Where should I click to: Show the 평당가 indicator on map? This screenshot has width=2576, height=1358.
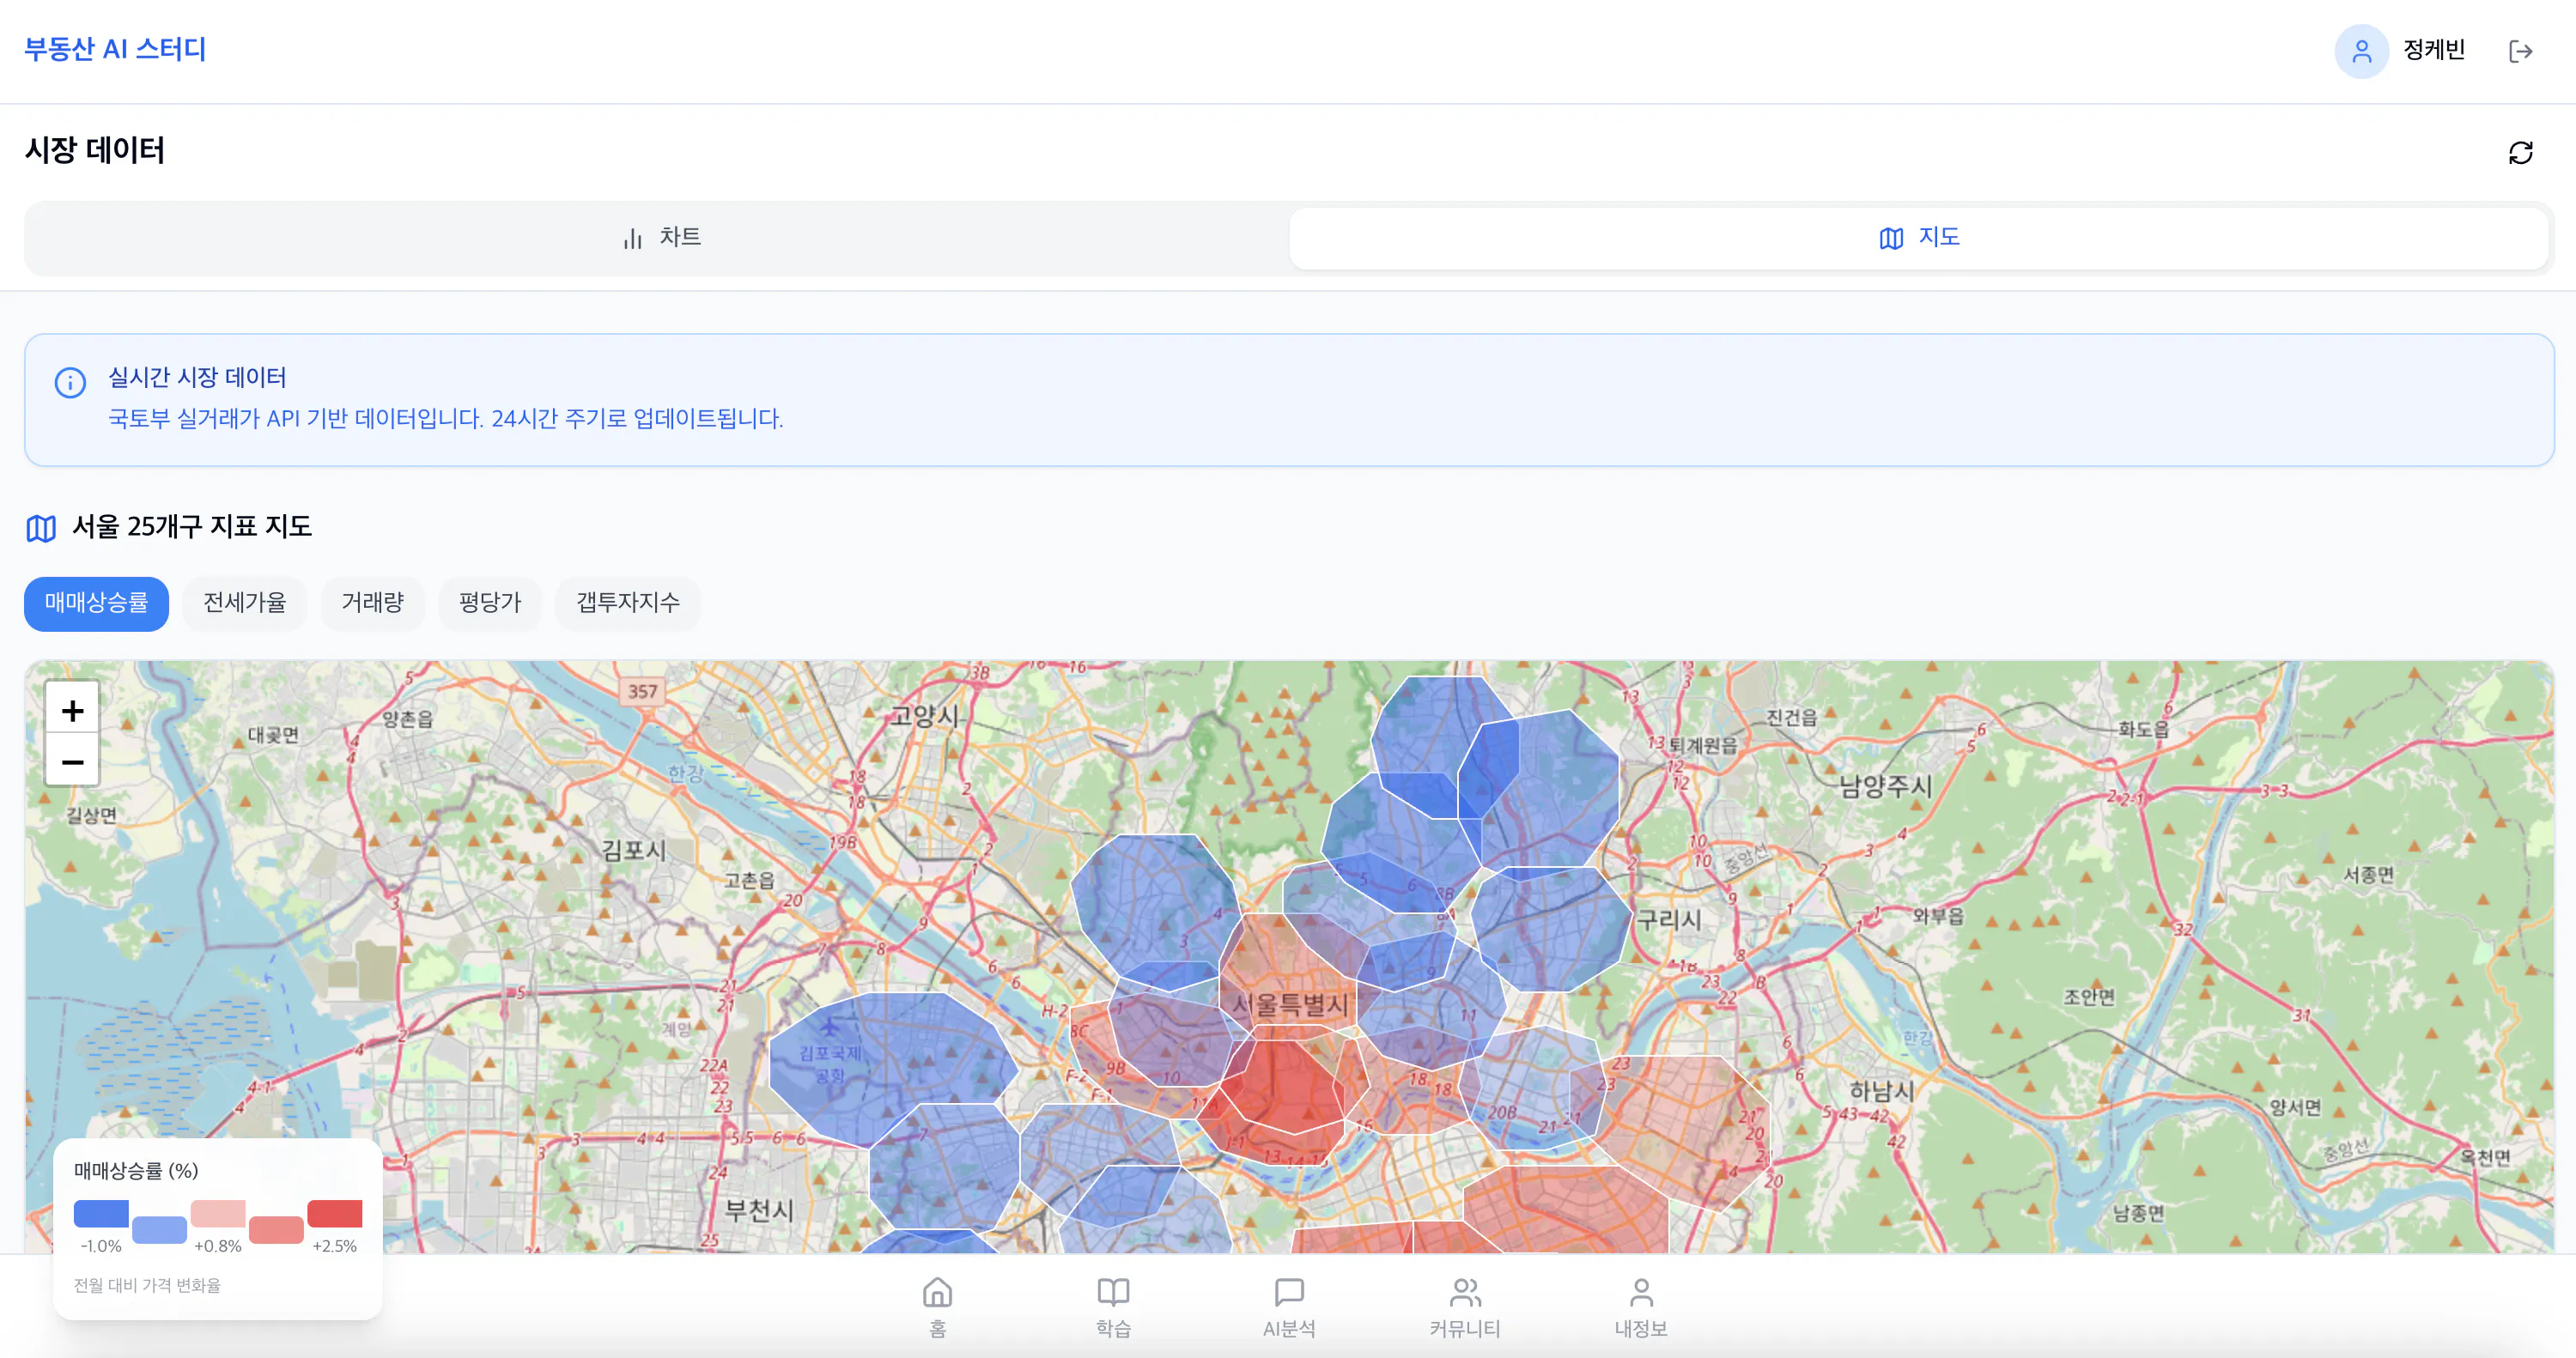pos(490,603)
